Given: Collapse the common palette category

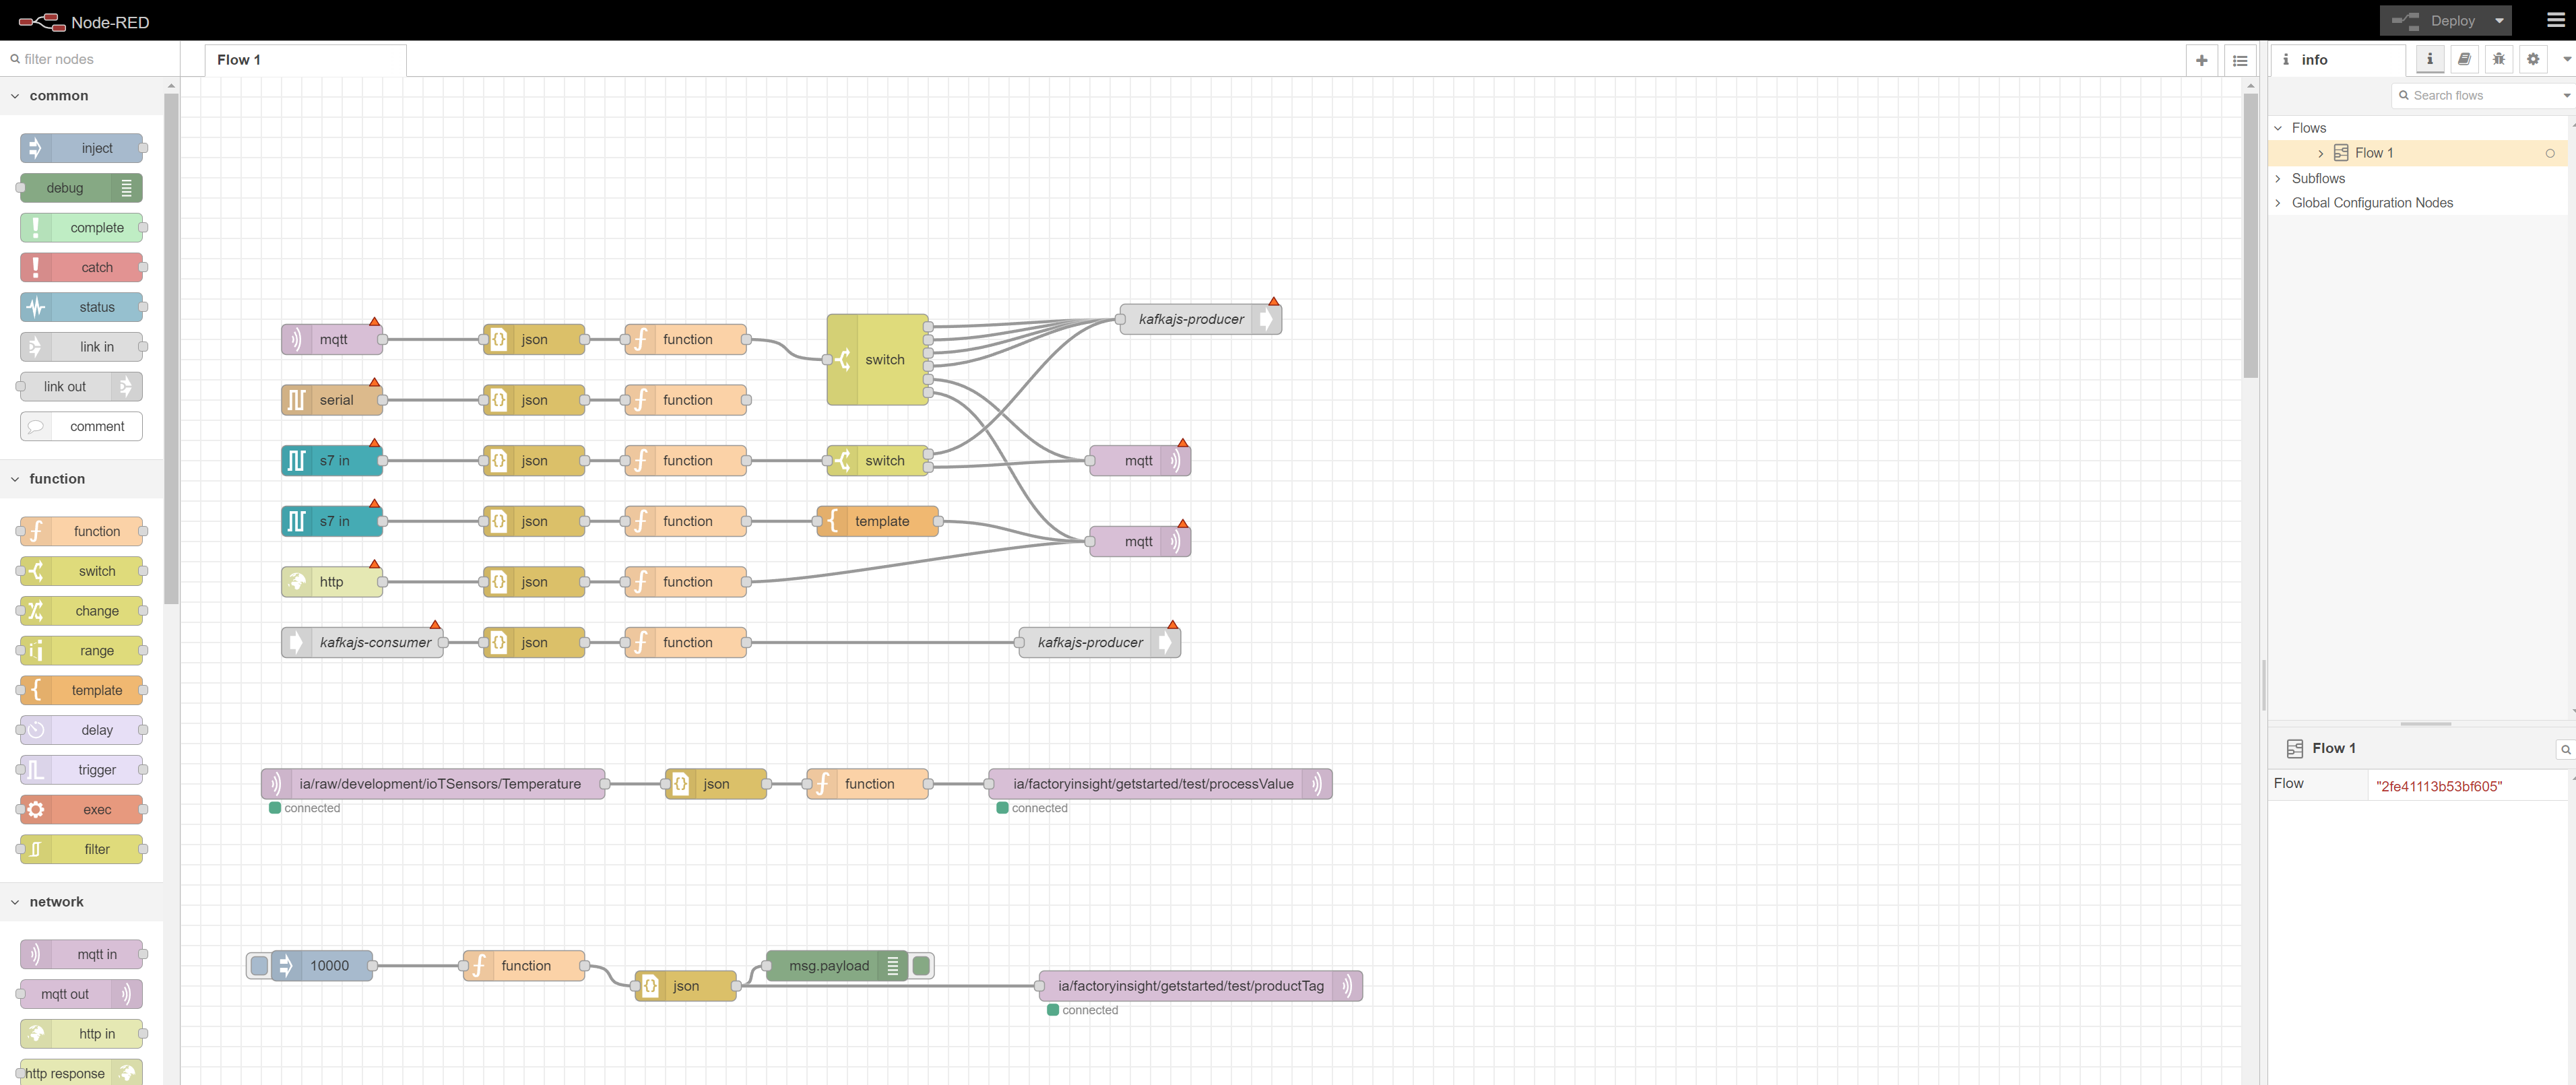Looking at the screenshot, I should [15, 96].
